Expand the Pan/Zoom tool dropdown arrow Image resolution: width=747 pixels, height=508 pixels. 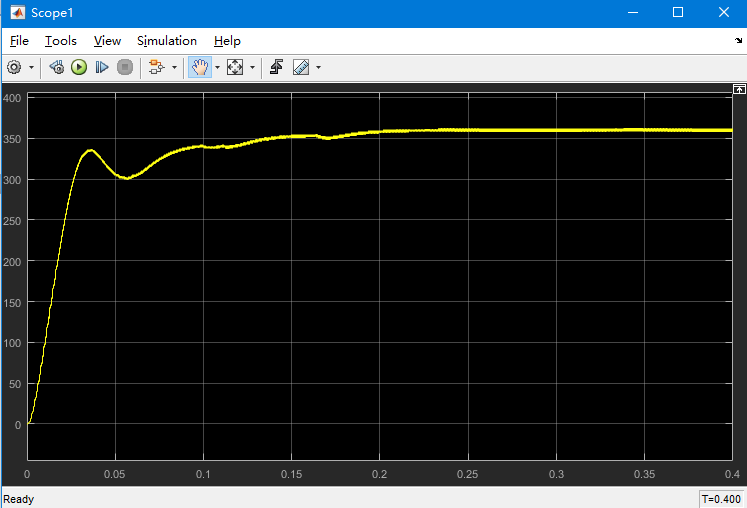coord(218,67)
